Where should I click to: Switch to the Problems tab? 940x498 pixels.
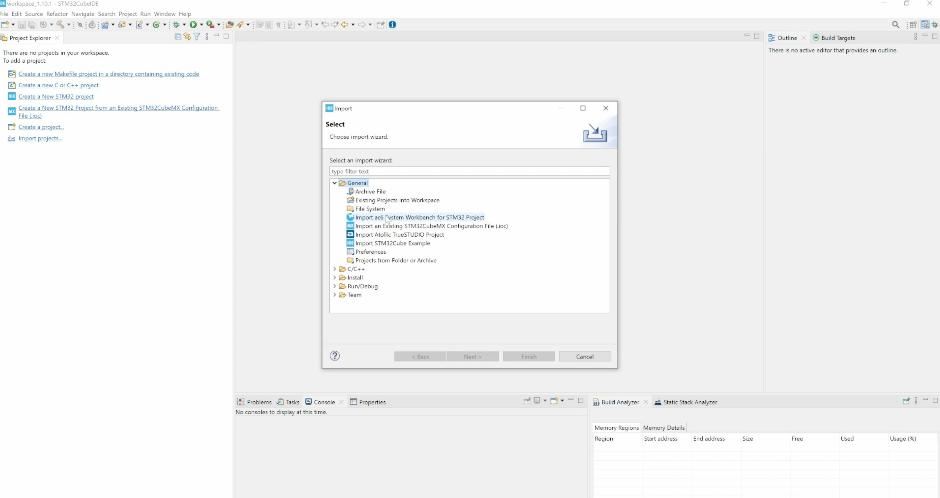254,402
